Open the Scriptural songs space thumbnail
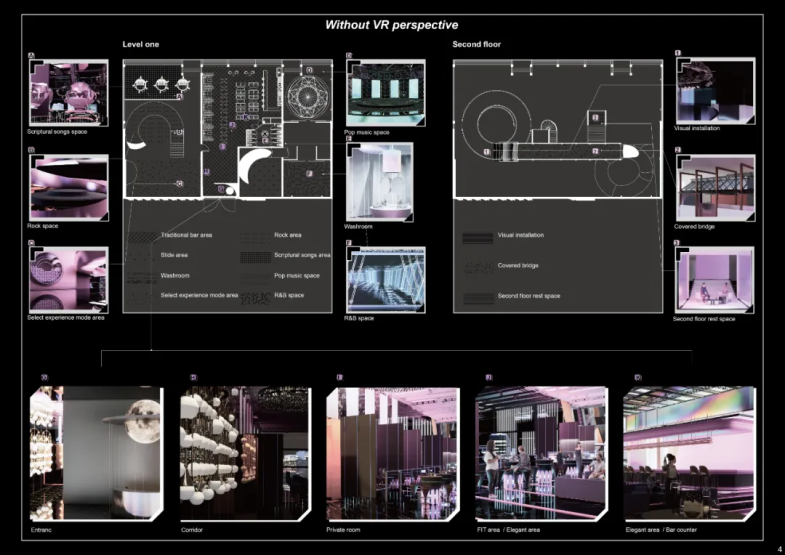This screenshot has width=785, height=555. 68,92
